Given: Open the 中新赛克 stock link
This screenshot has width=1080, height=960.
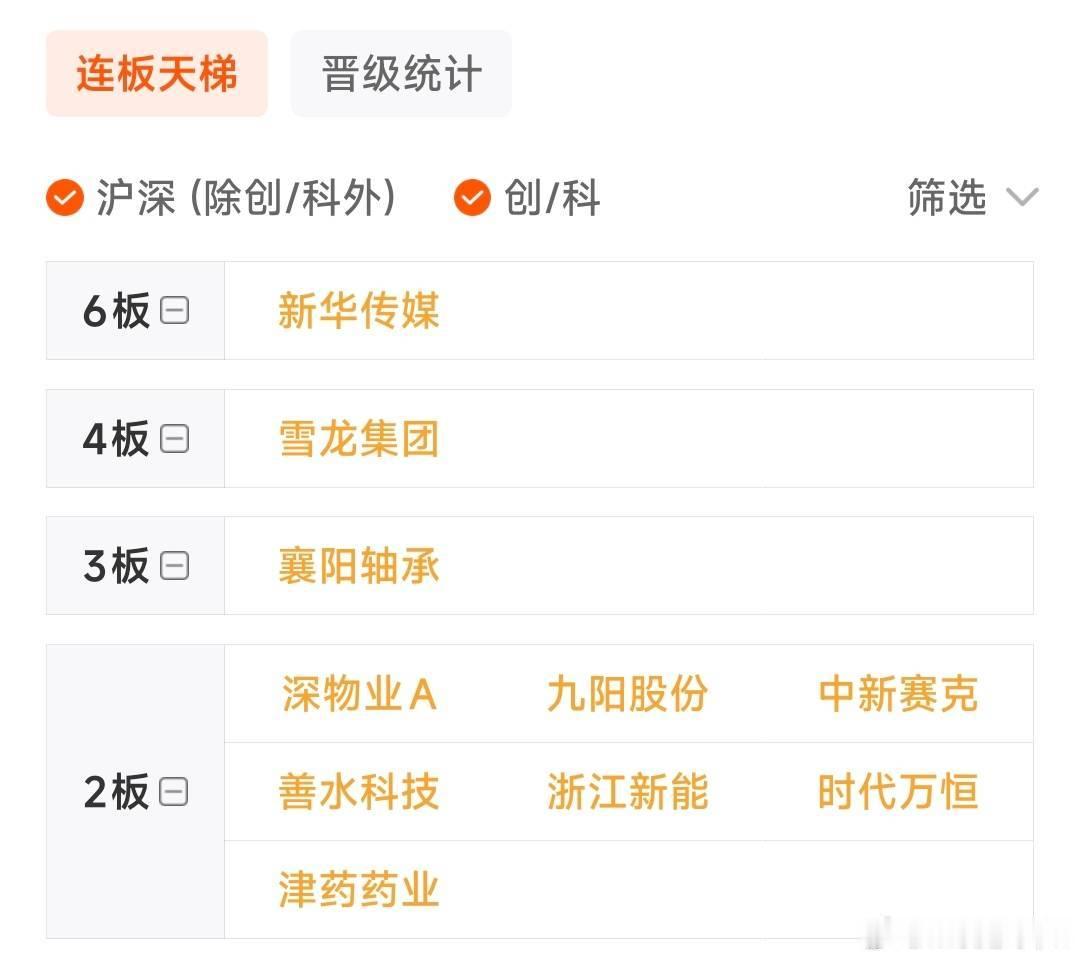Looking at the screenshot, I should pos(898,693).
